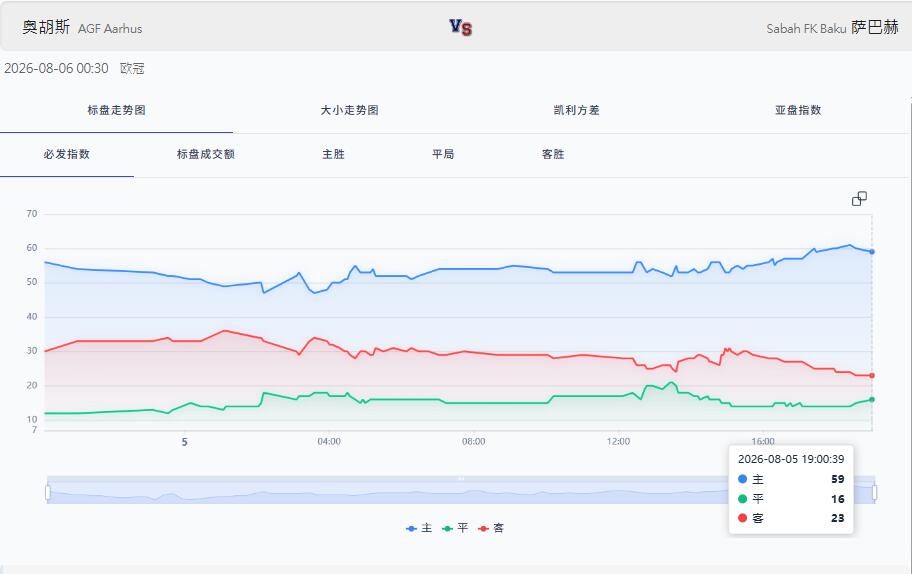
Task: Click the green endpoint marker of 平 line
Action: click(872, 400)
